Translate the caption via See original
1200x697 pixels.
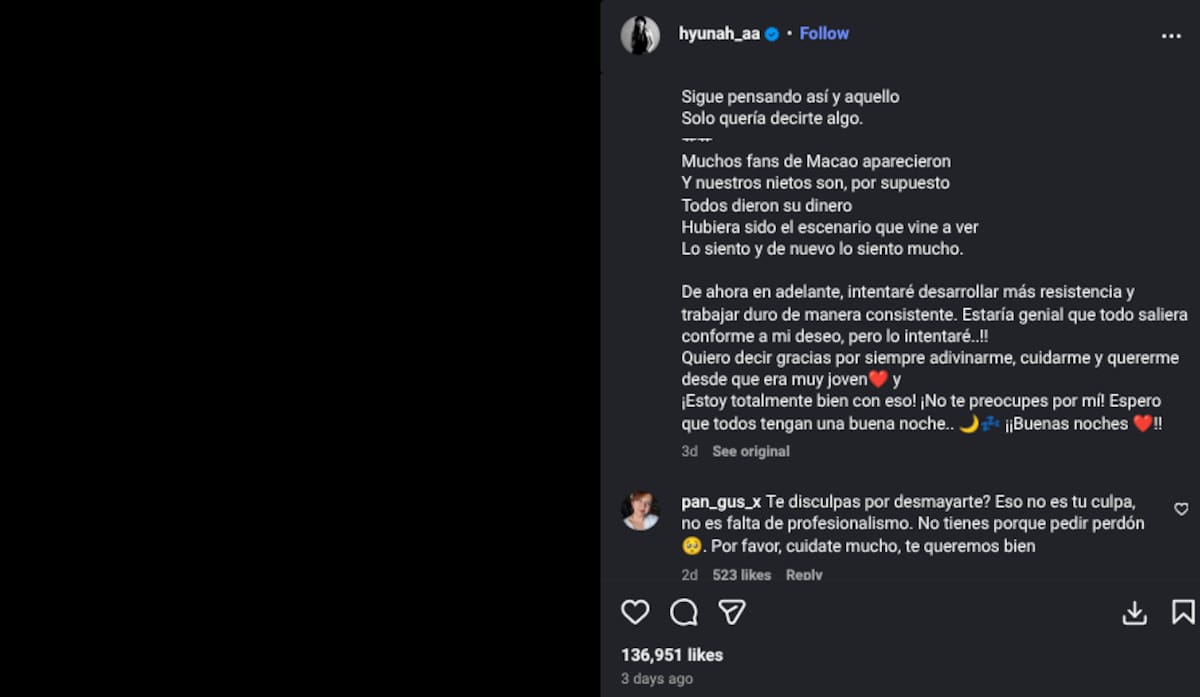750,451
